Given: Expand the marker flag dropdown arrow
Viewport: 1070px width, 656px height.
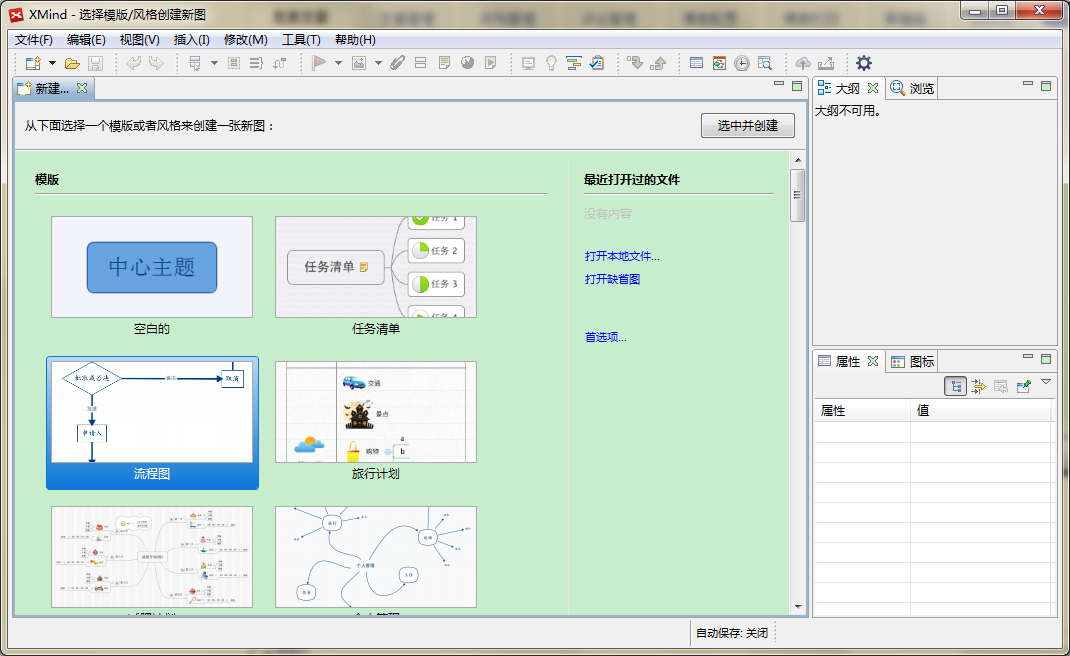Looking at the screenshot, I should (338, 63).
